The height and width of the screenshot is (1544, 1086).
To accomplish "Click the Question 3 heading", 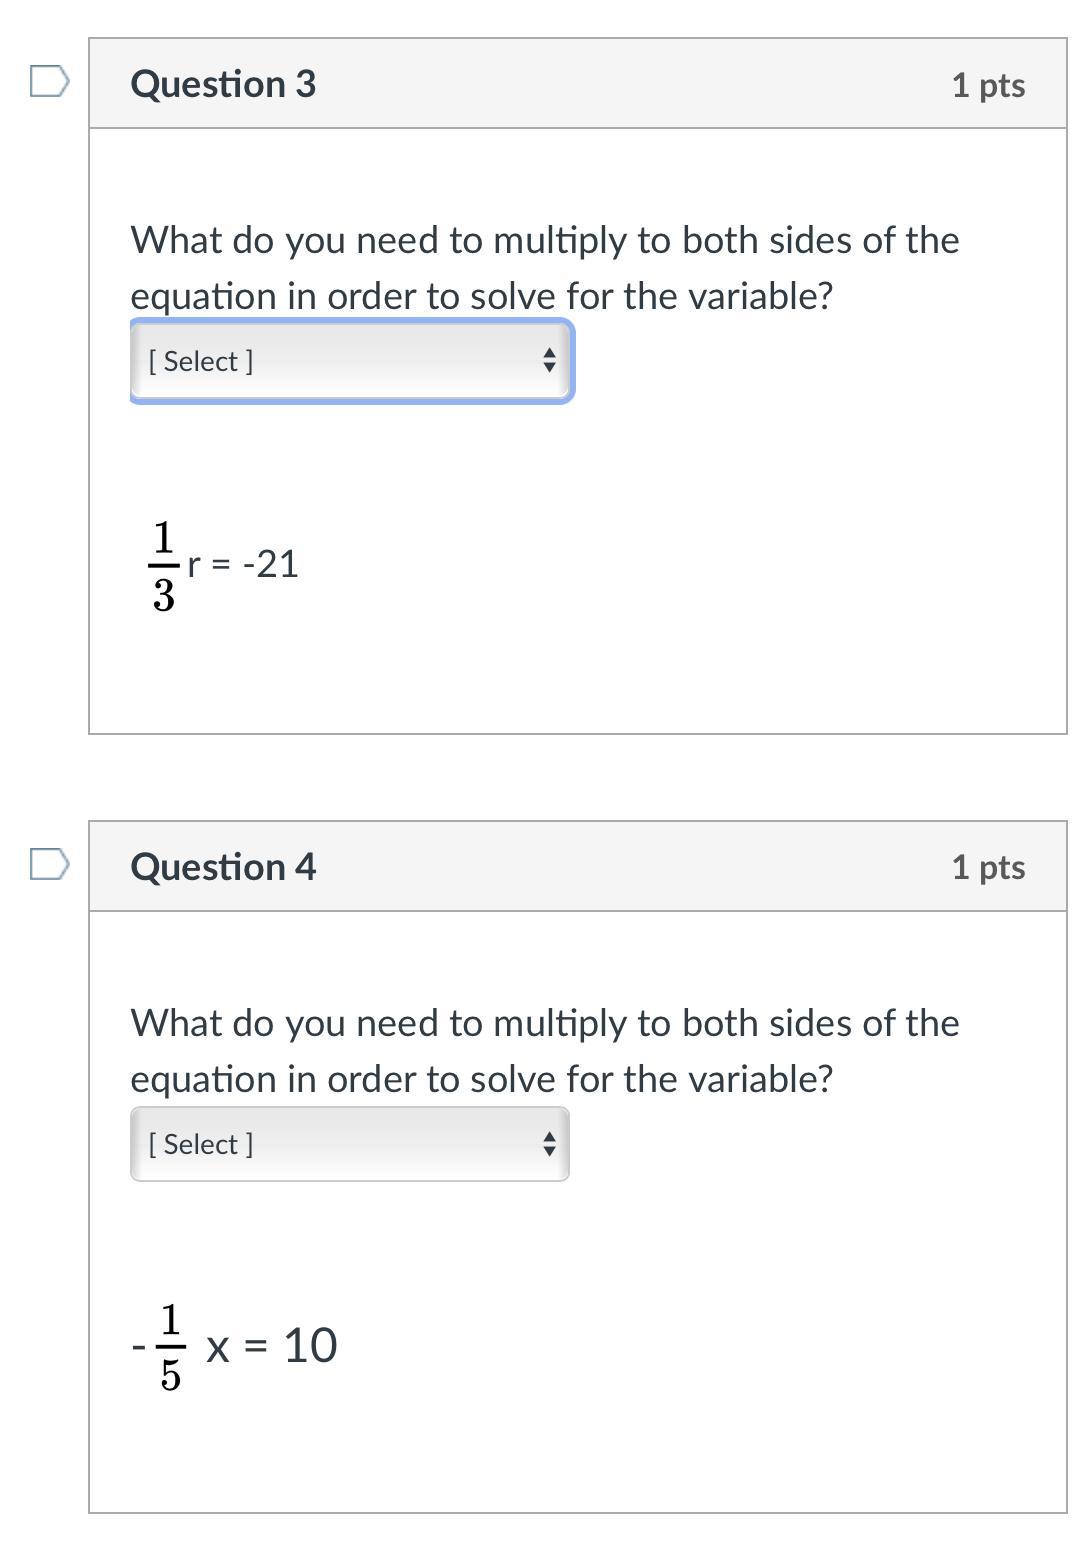I will (223, 84).
